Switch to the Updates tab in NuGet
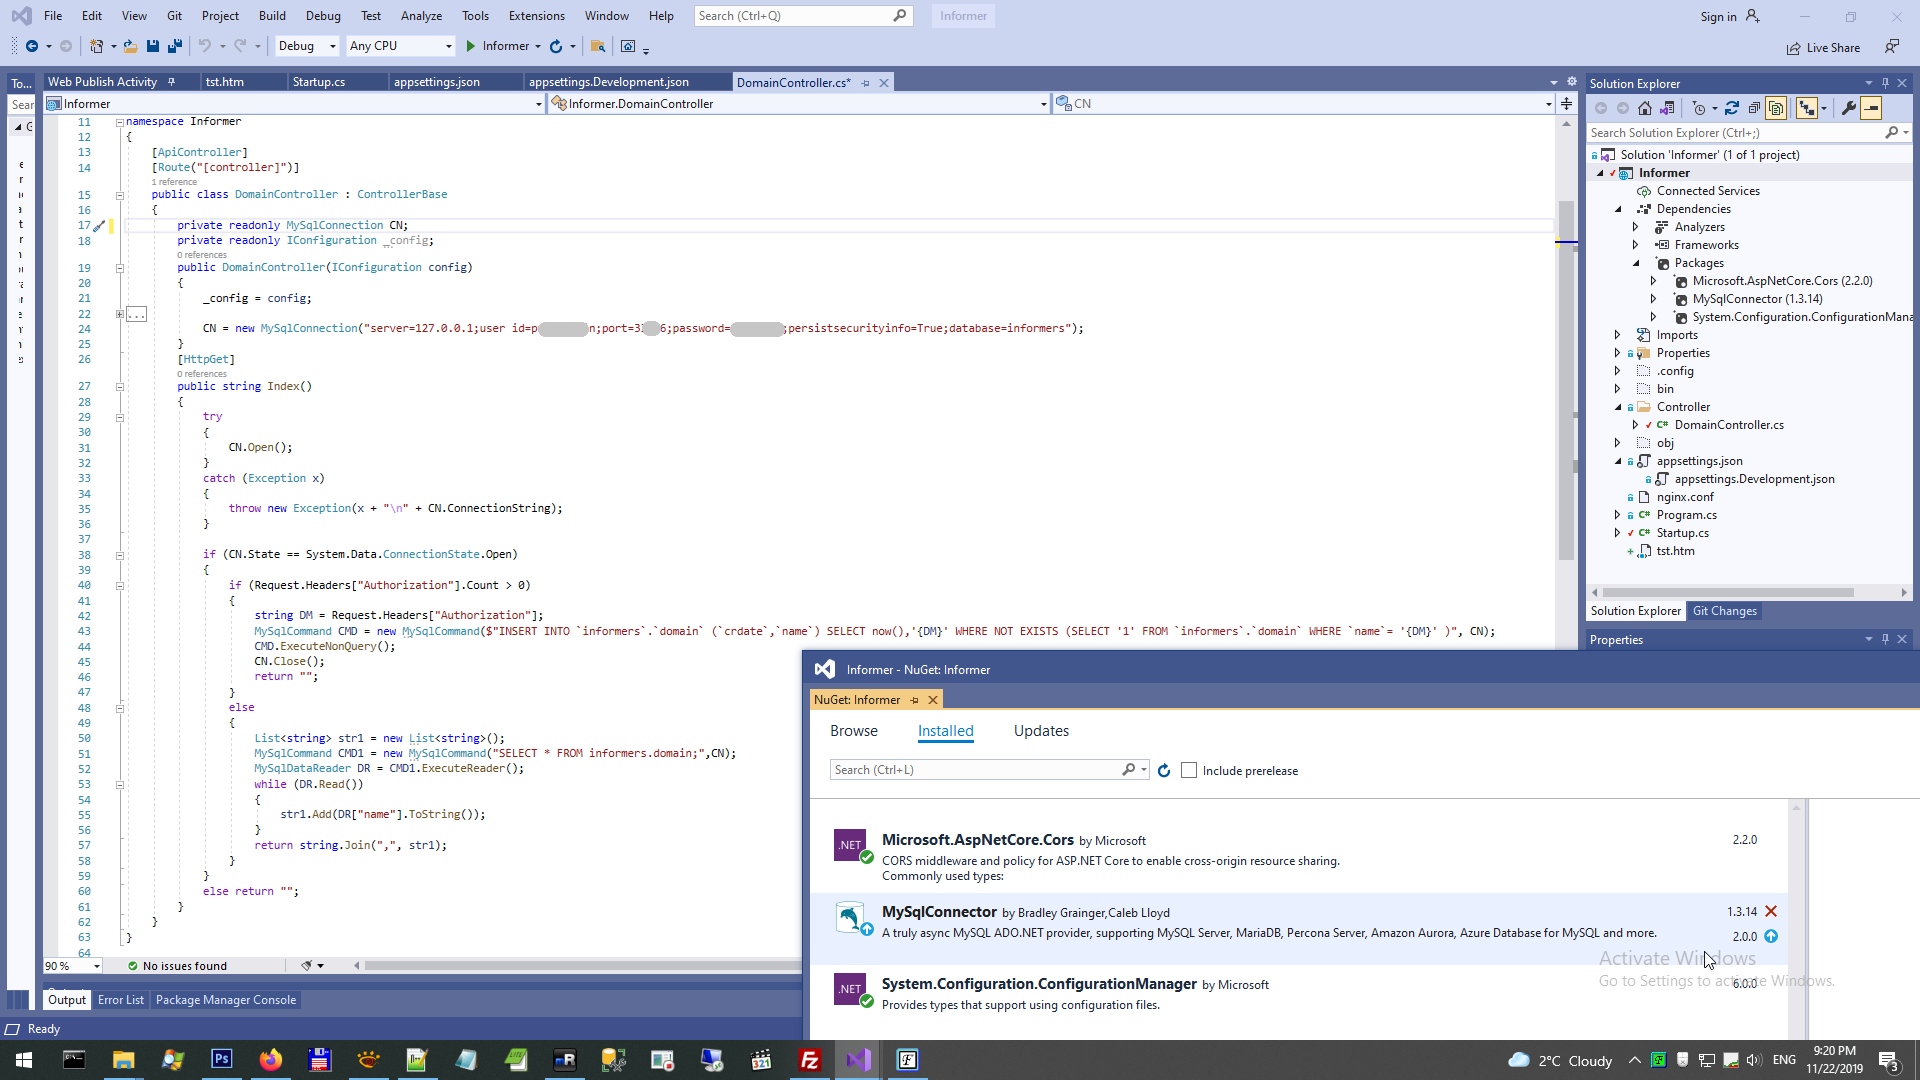 tap(1041, 731)
